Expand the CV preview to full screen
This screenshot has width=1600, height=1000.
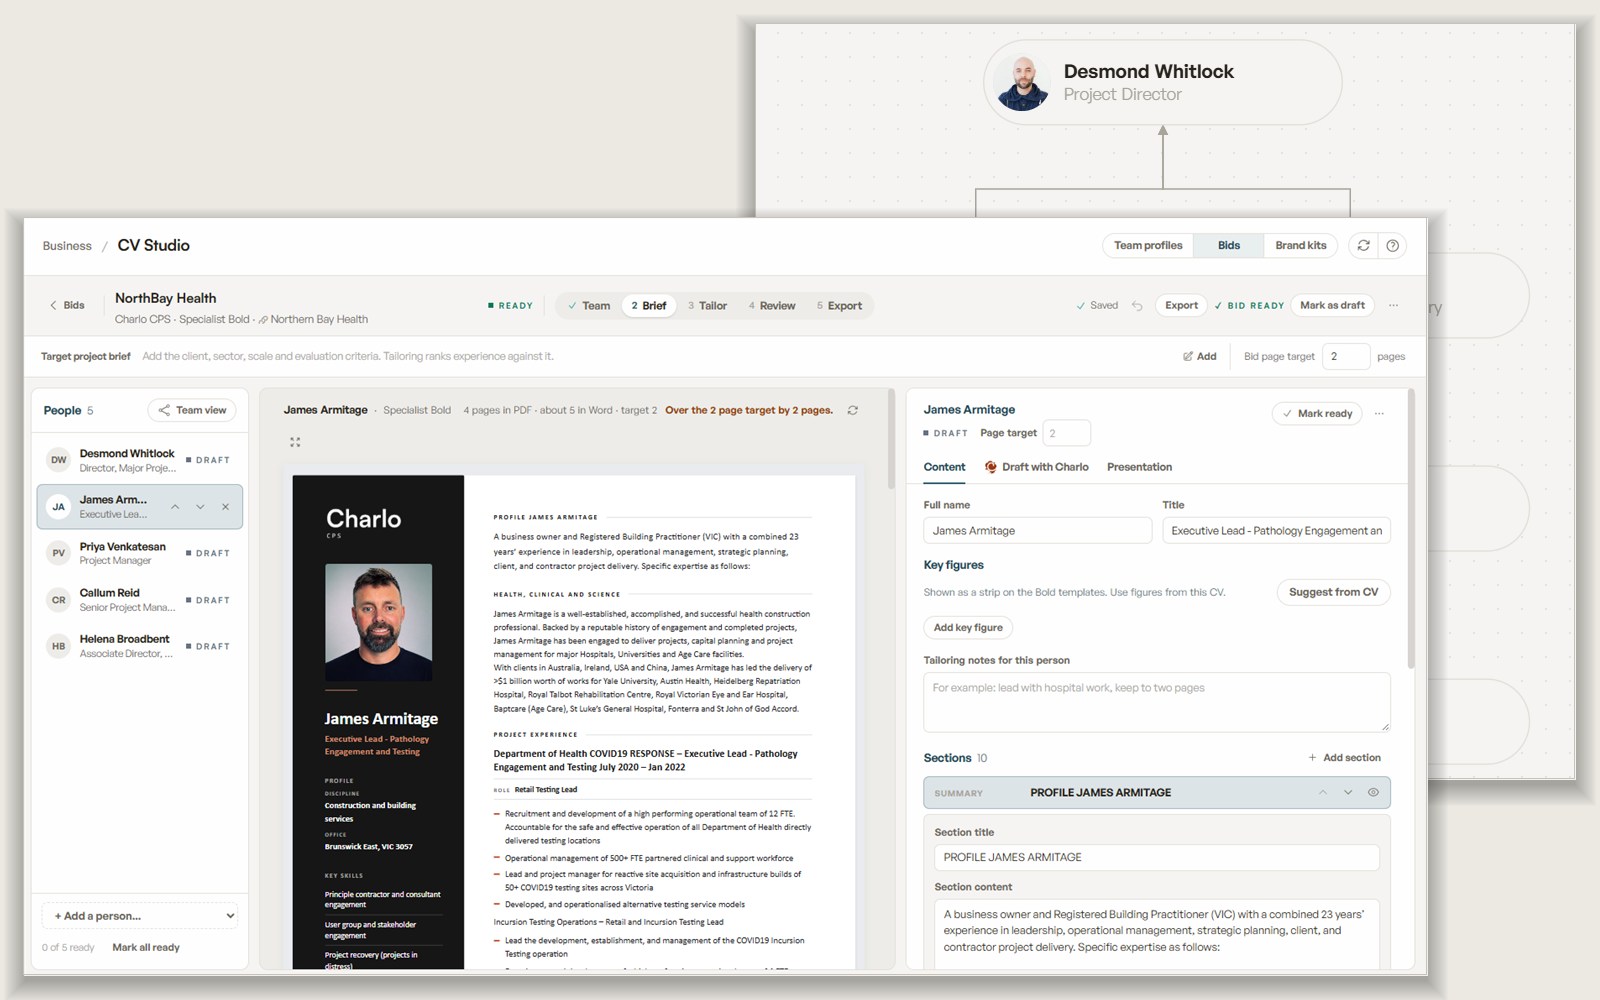[x=295, y=442]
